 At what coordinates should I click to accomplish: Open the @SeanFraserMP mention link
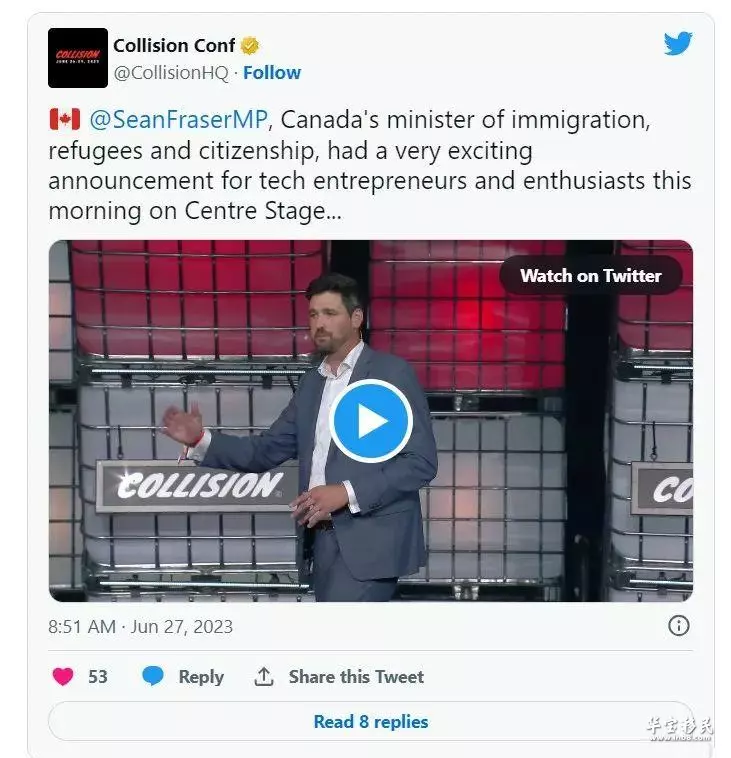tap(178, 119)
